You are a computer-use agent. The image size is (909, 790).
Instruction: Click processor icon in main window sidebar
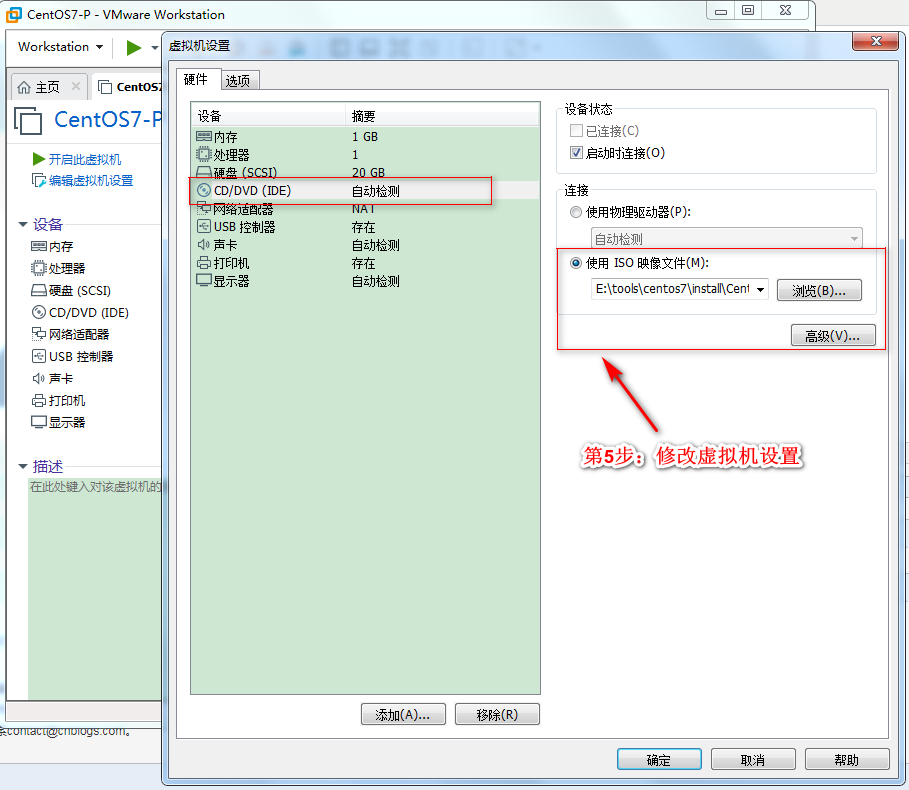[x=39, y=268]
